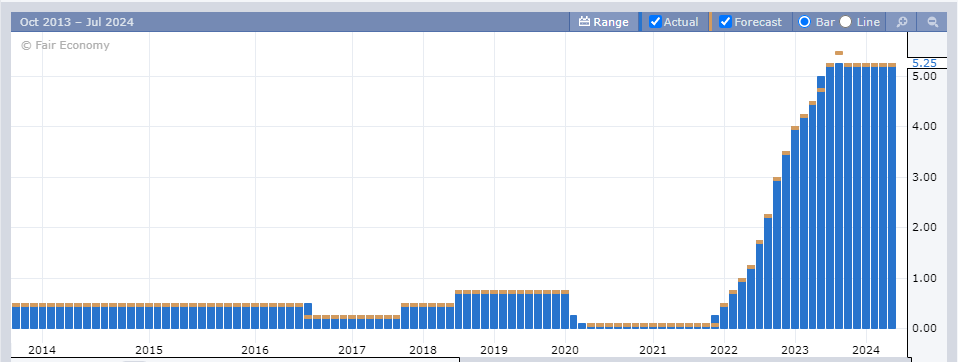Click the blue Actual color indicator strip
This screenshot has width=958, height=362.
640,22
